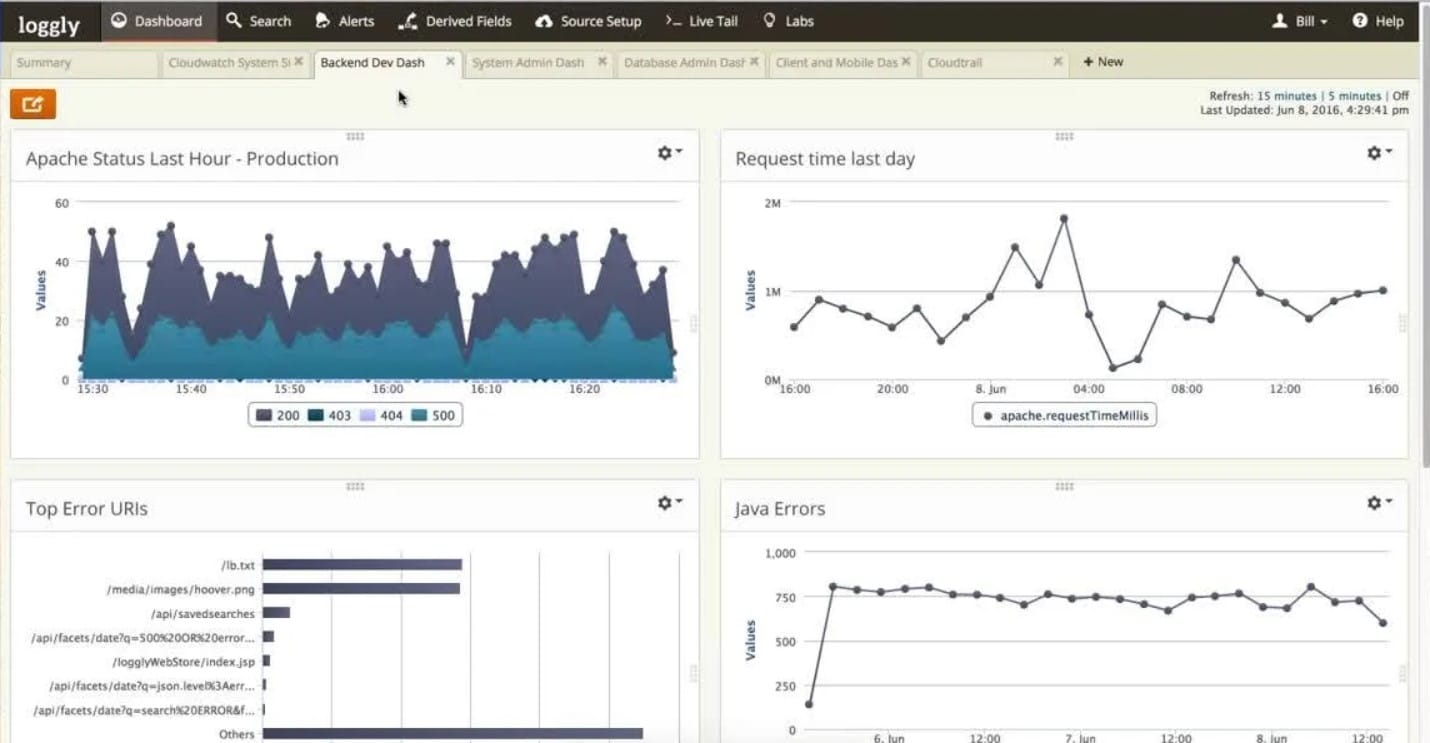Viewport: 1430px width, 743px height.
Task: Grab Apache Status widget drag handle
Action: (x=355, y=137)
